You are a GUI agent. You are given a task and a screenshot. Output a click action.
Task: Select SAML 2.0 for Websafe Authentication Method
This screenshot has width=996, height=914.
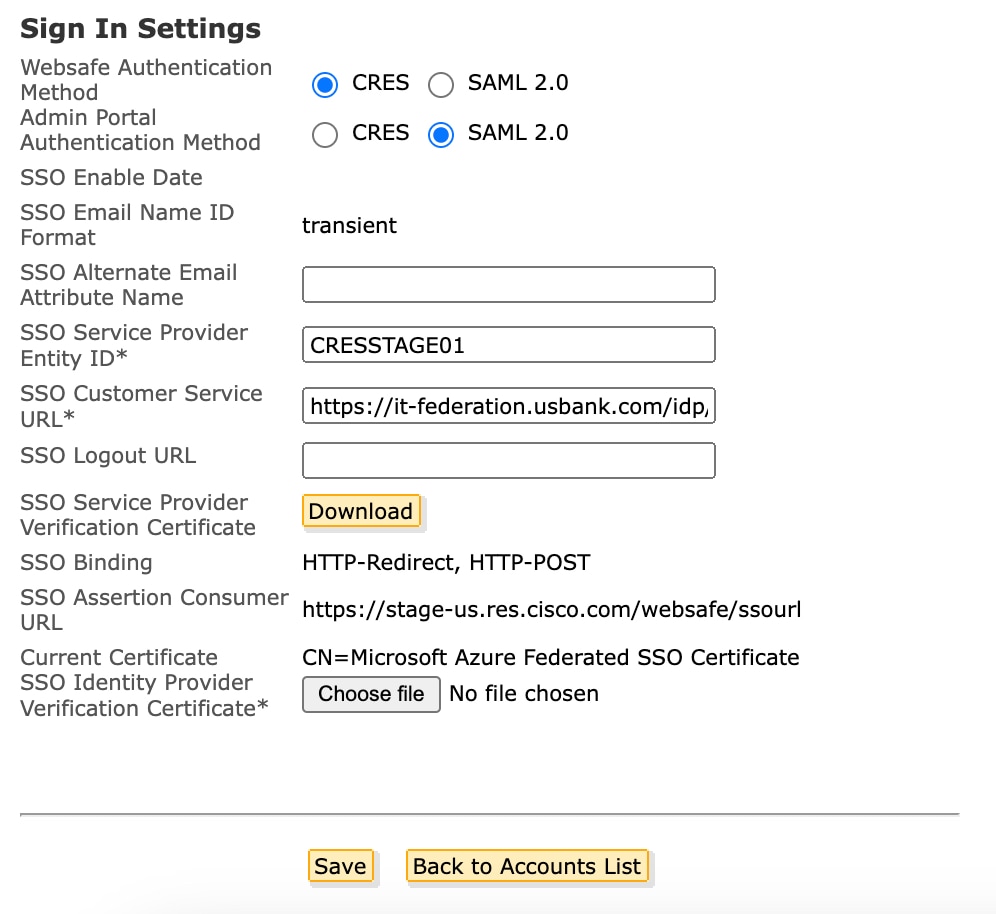441,85
